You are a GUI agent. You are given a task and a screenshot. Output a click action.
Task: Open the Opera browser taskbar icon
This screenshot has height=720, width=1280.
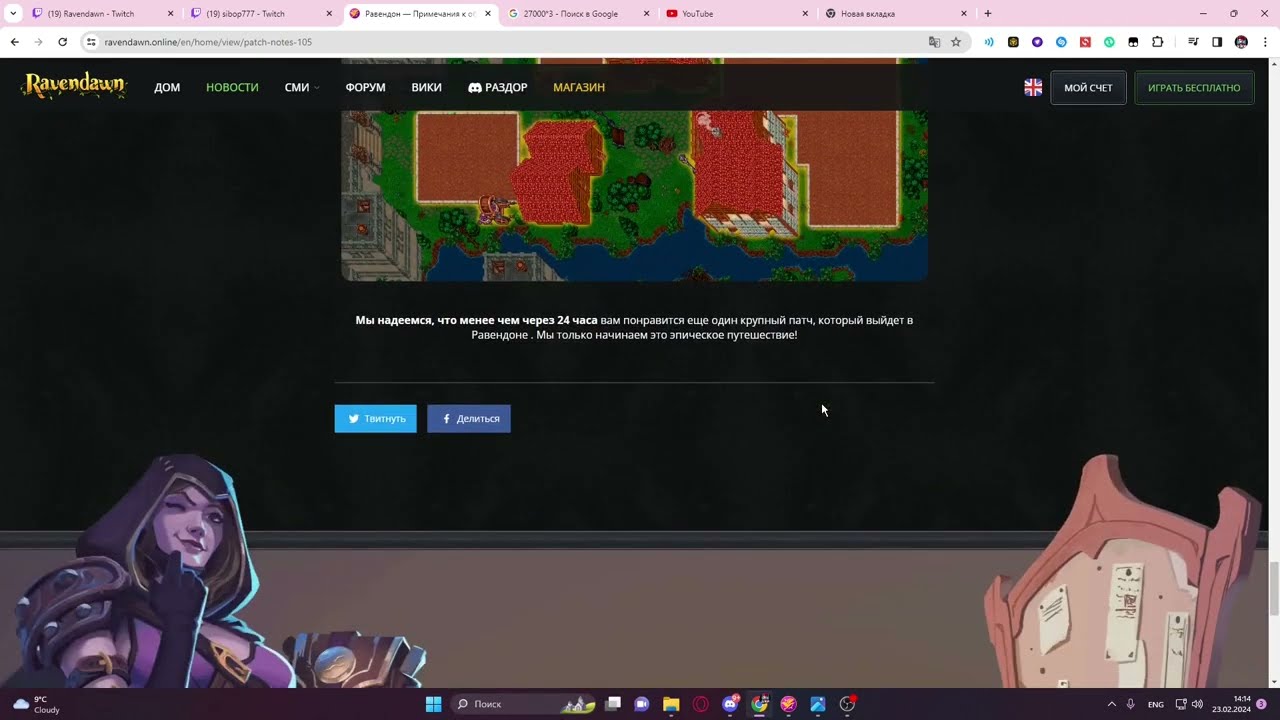click(700, 704)
